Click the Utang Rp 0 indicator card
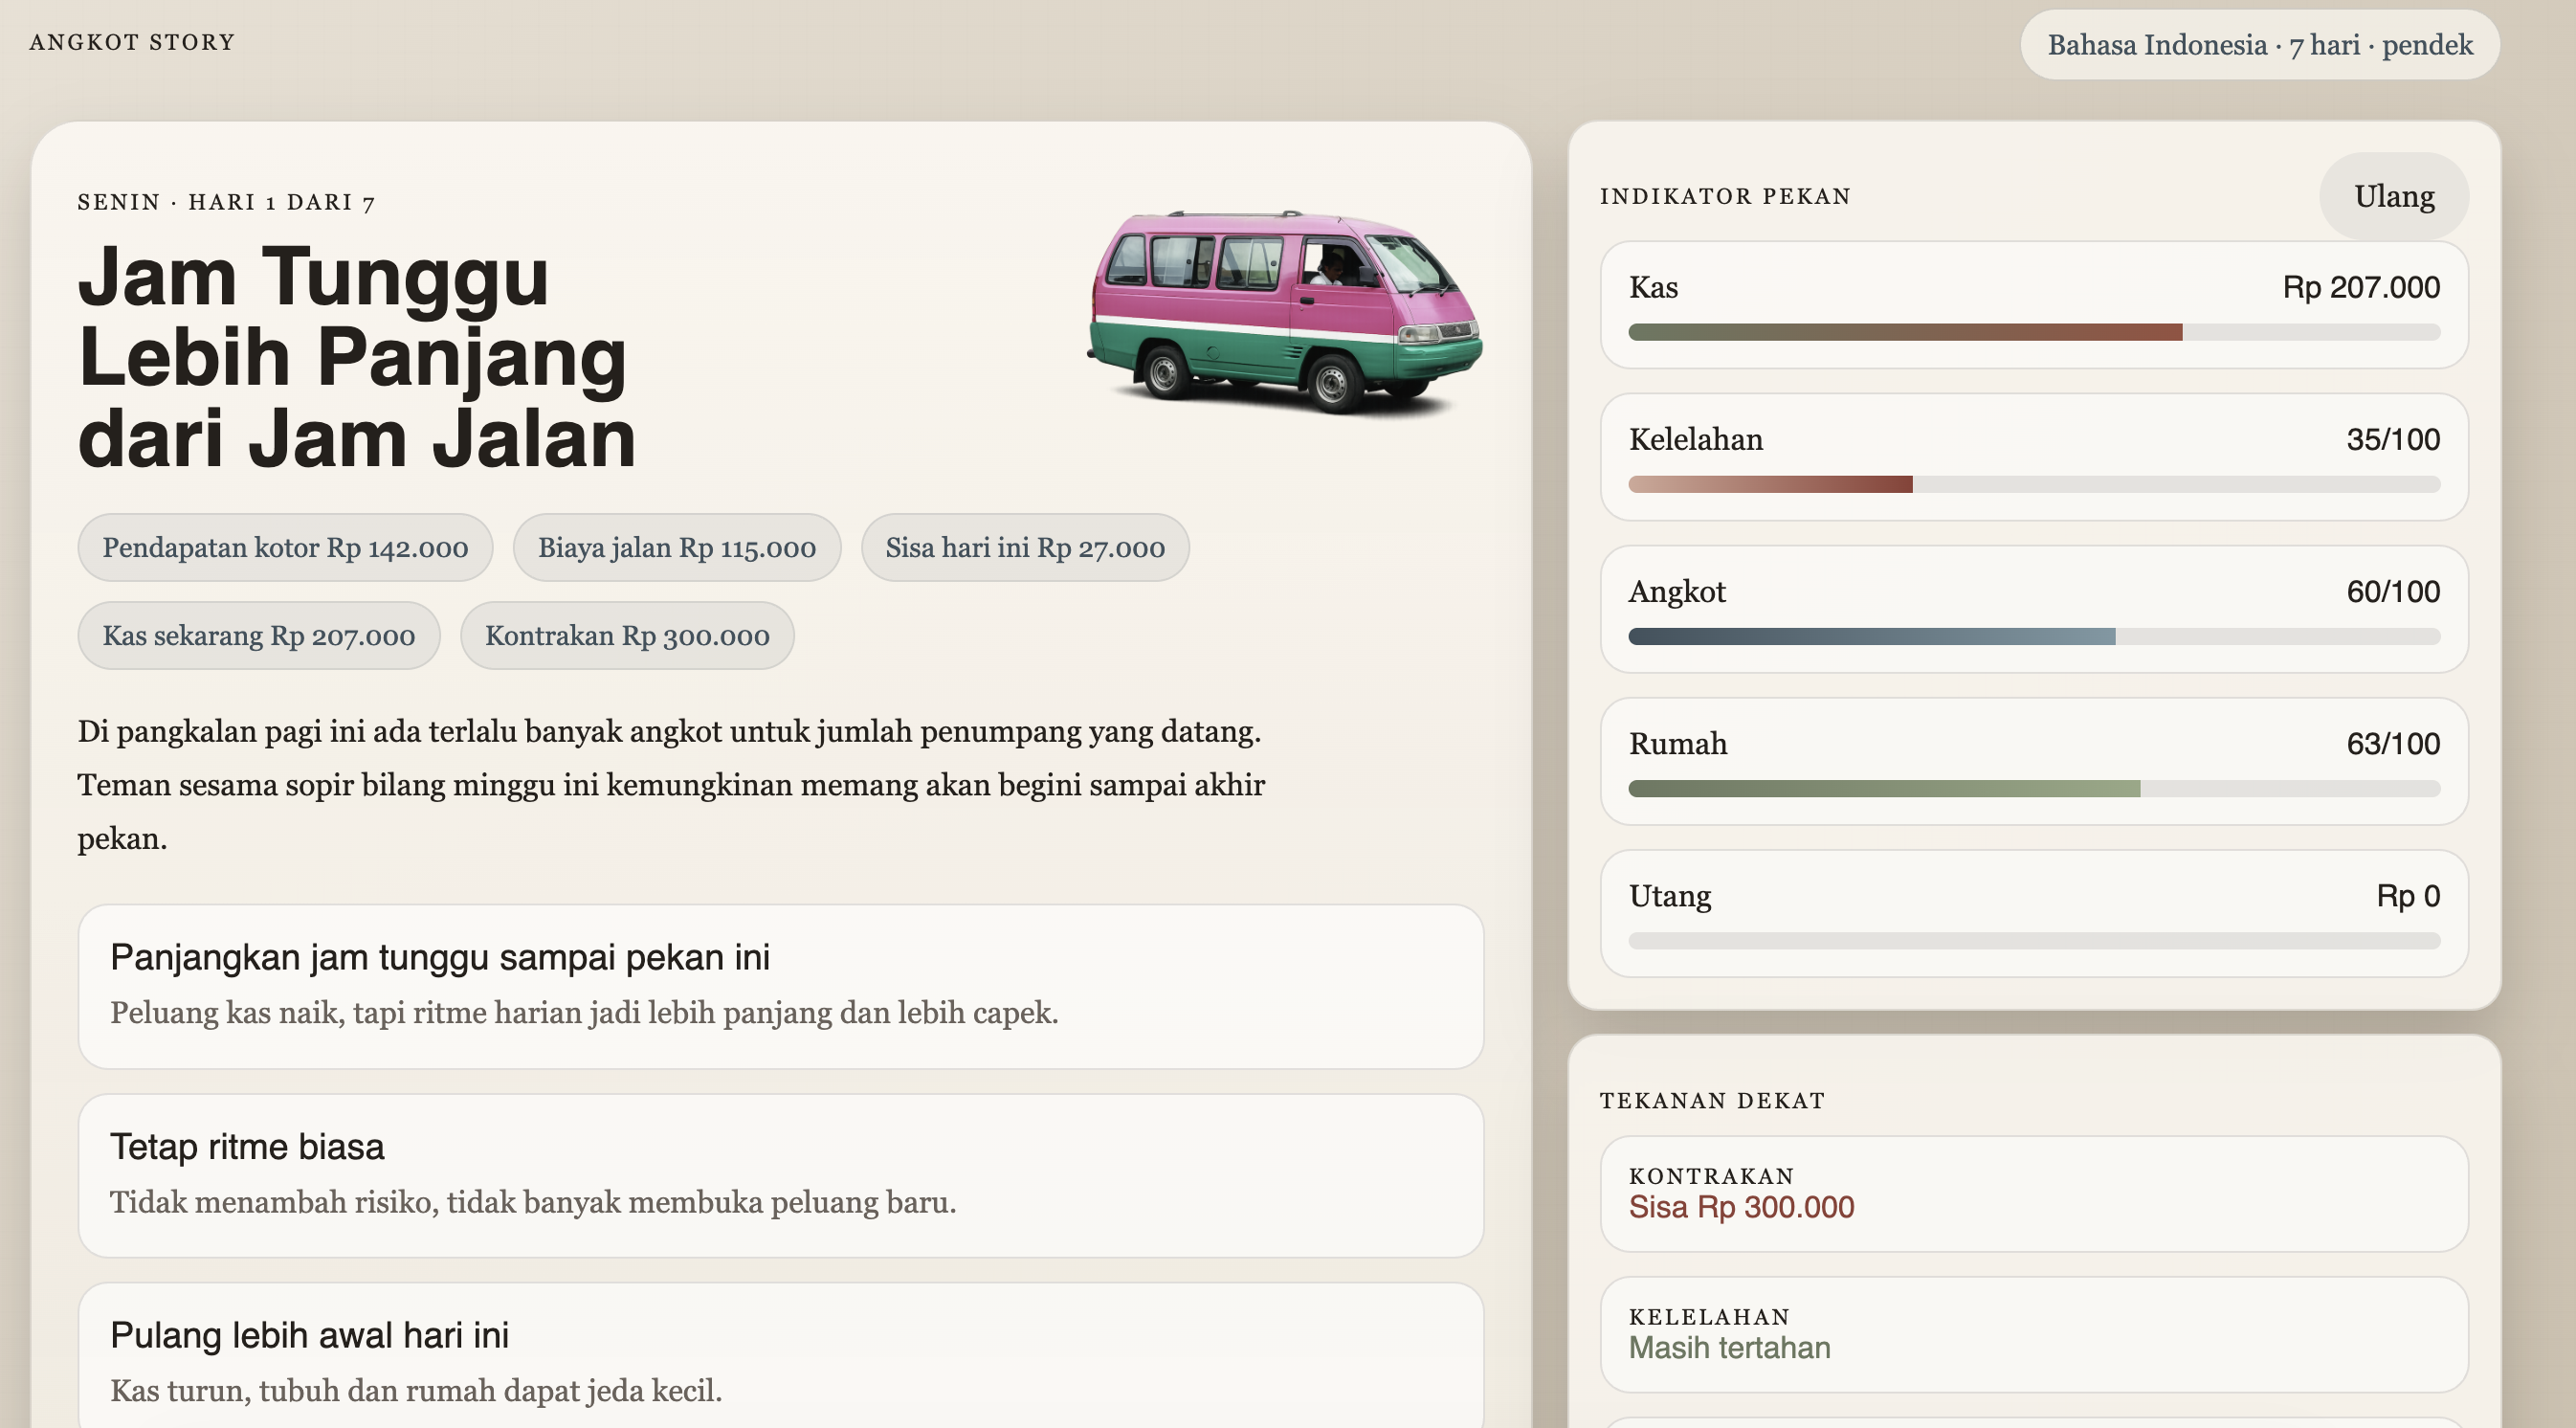2576x1428 pixels. click(x=2032, y=912)
